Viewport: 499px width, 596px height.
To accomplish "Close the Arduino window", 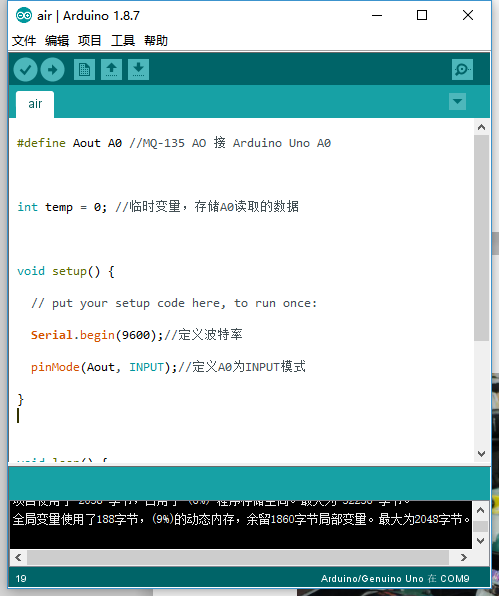I will click(468, 16).
